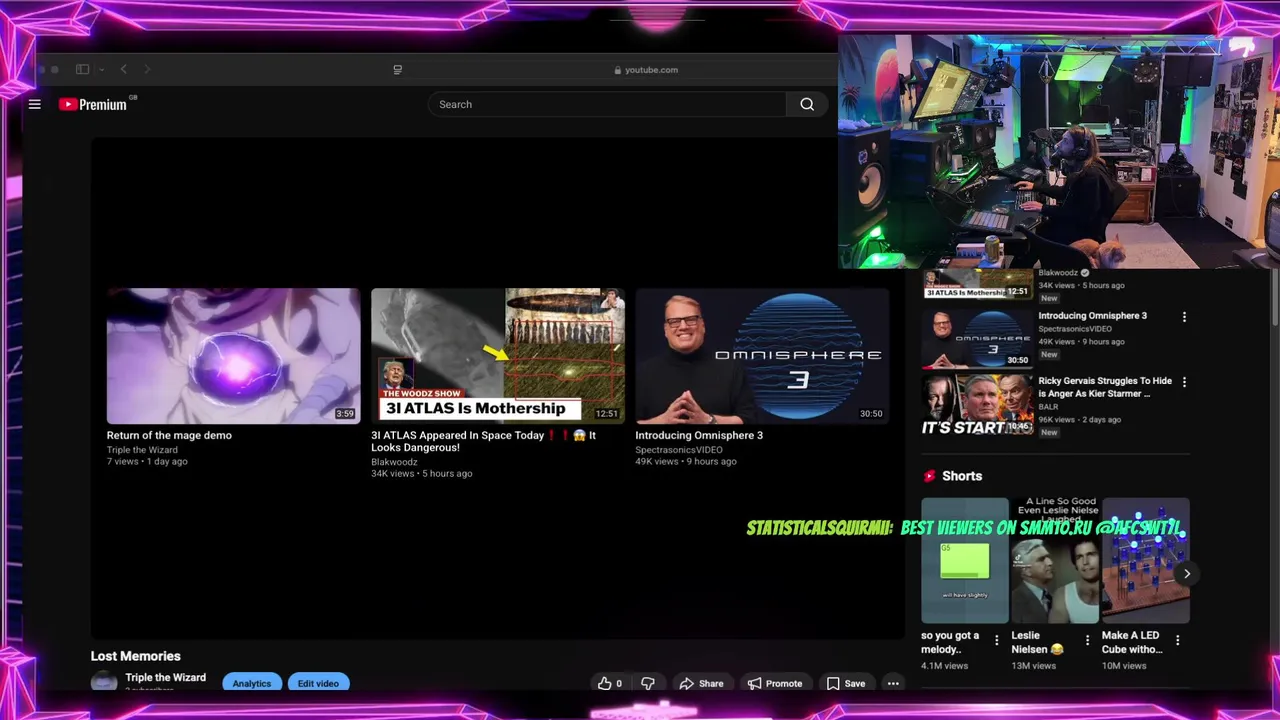Image resolution: width=1280 pixels, height=720 pixels.
Task: Open options for Make A LED Cube short
Action: pyautogui.click(x=1177, y=640)
